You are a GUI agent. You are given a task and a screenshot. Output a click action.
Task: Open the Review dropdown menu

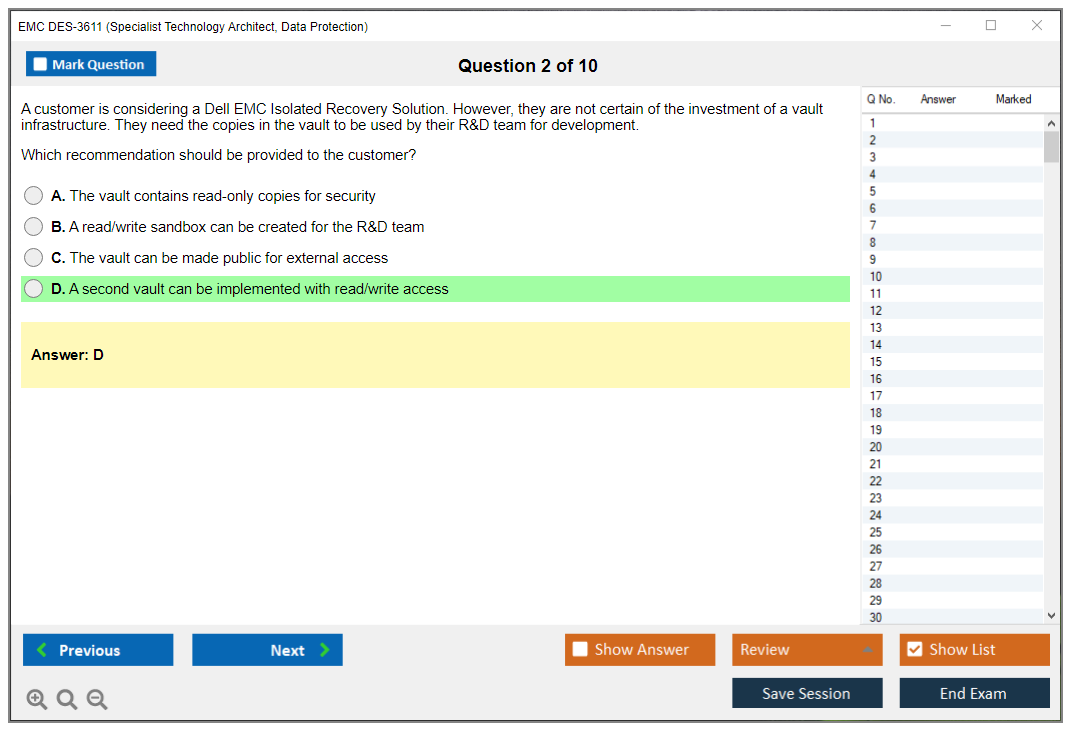(x=806, y=650)
